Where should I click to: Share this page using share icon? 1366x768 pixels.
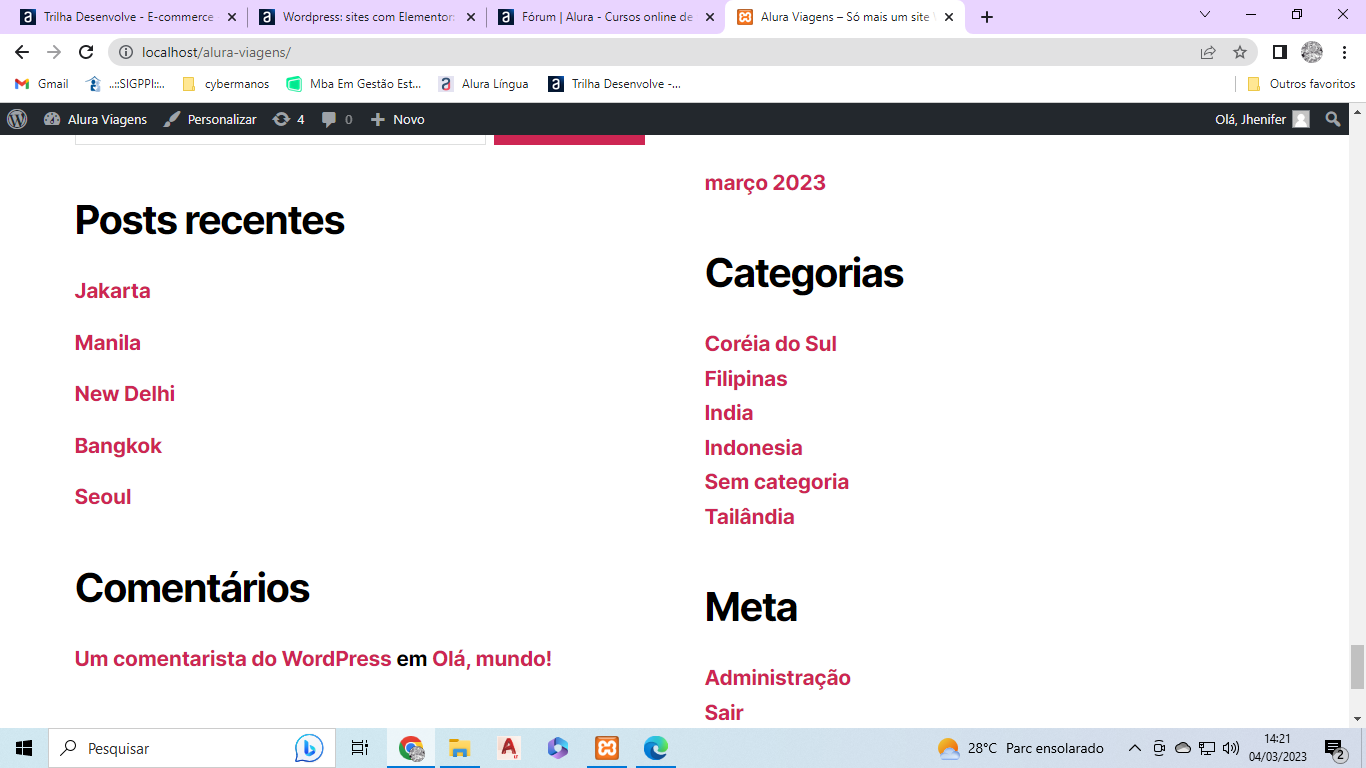click(1208, 52)
